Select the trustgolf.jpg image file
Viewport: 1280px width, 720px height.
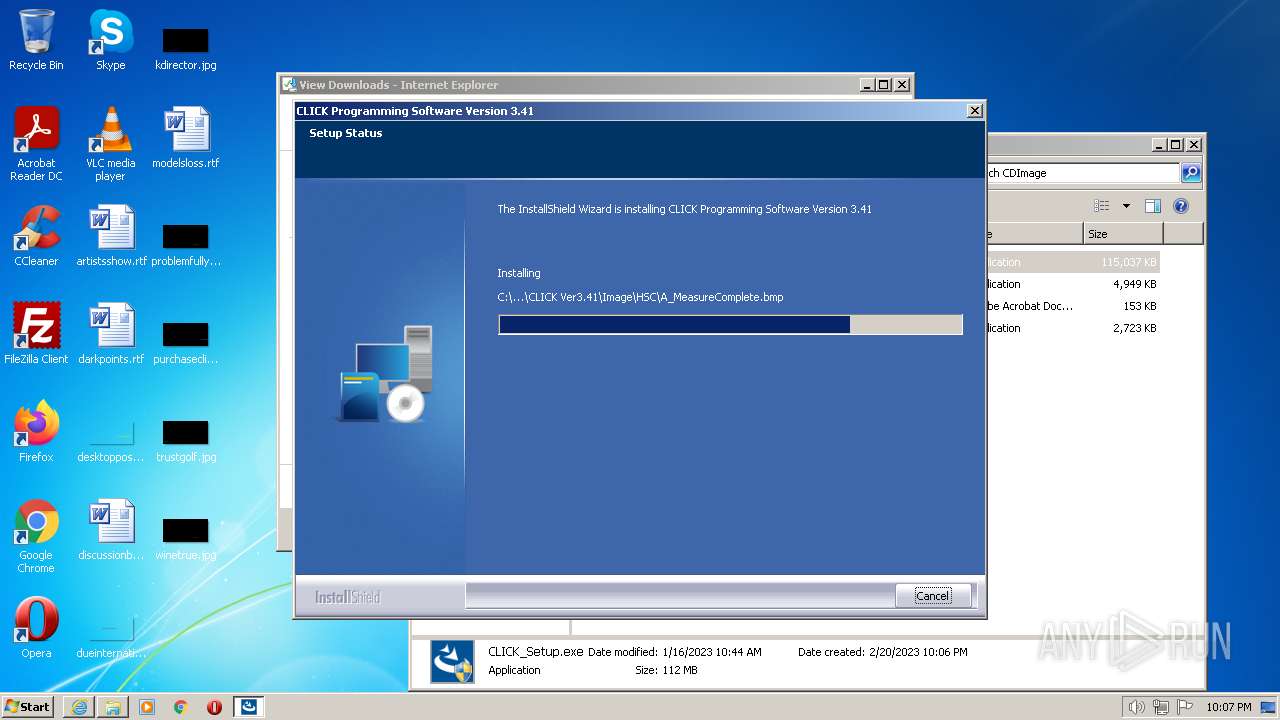click(185, 440)
